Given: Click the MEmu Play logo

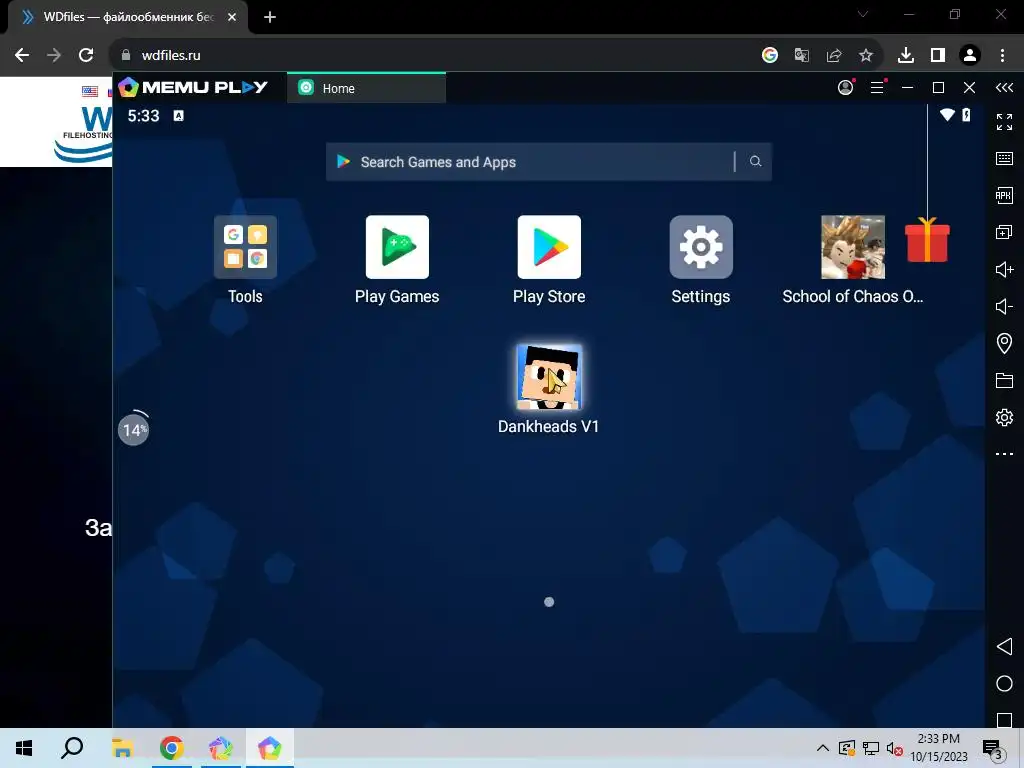Looking at the screenshot, I should 193,87.
